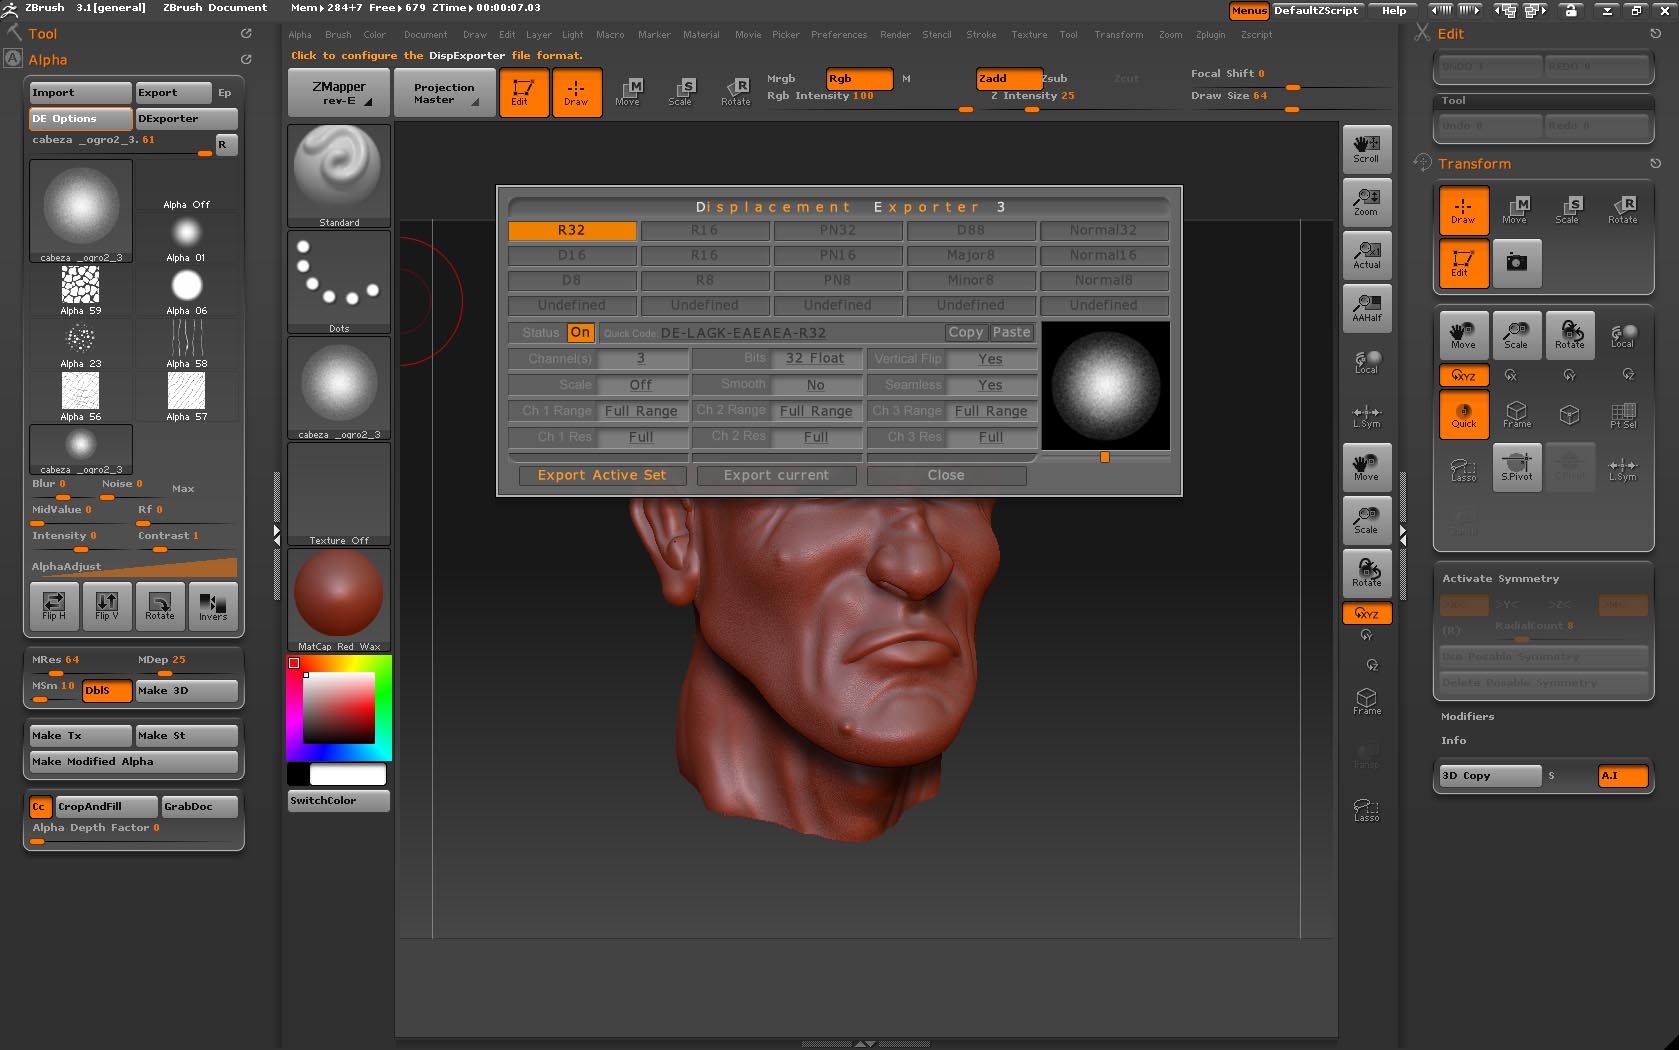Flip the alpha horizontally with Flip H

(54, 606)
